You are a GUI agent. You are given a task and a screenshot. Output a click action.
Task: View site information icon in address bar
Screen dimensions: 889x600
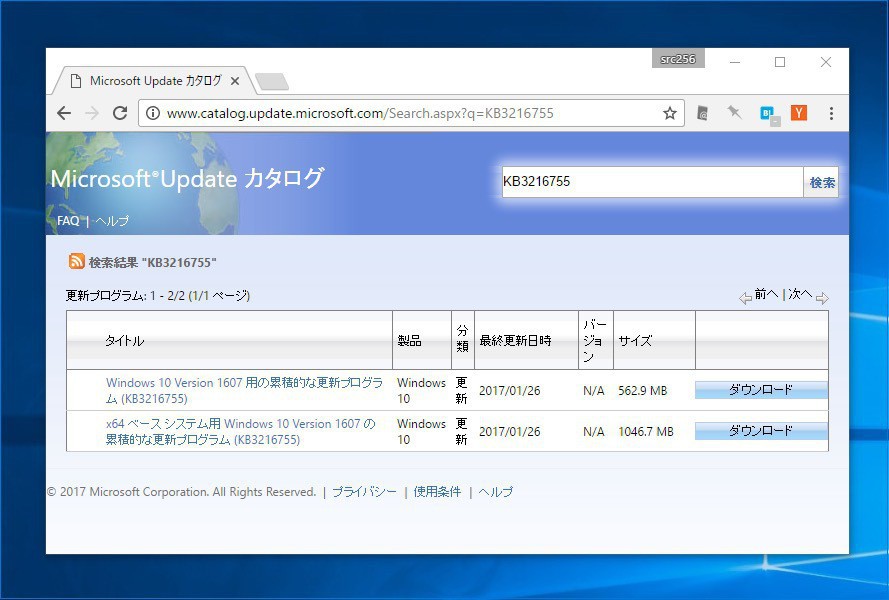153,113
